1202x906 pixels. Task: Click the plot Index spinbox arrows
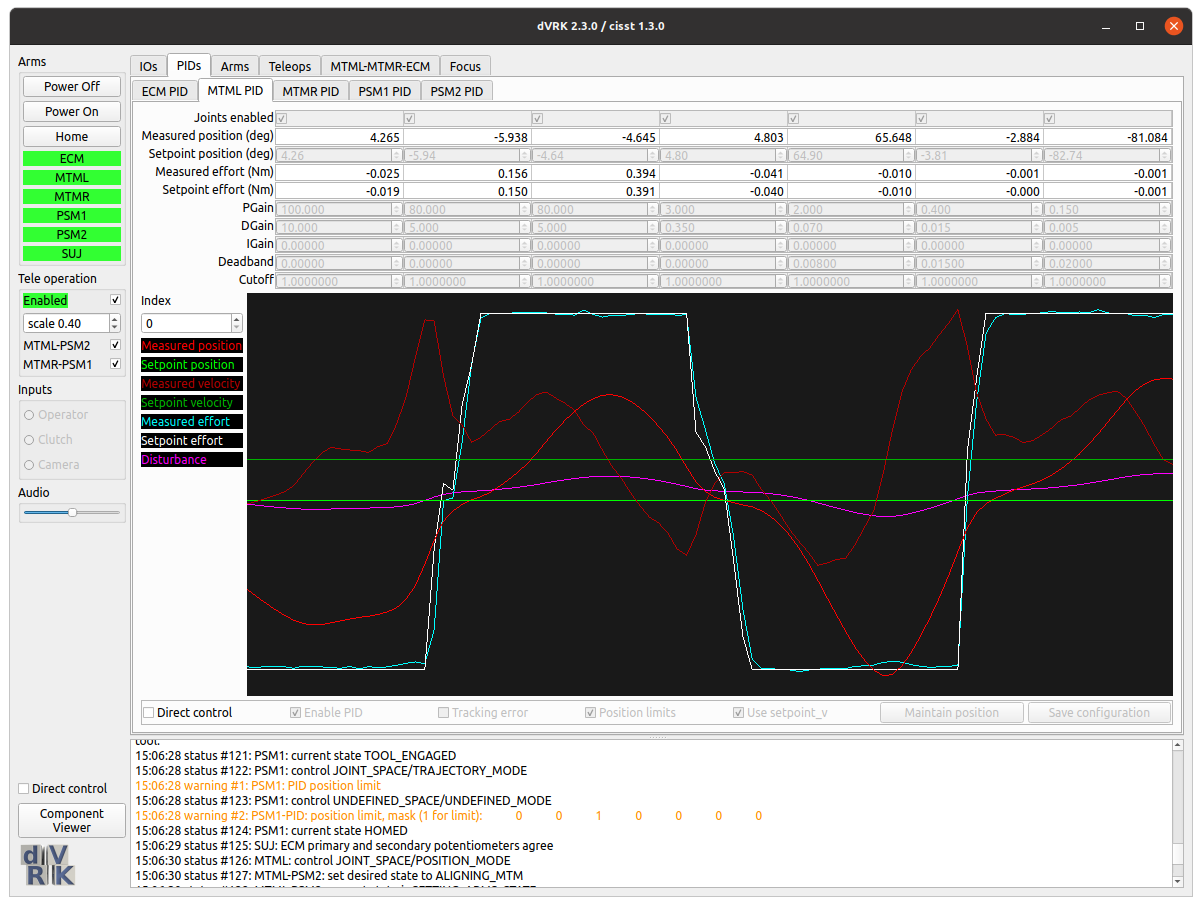pos(236,323)
